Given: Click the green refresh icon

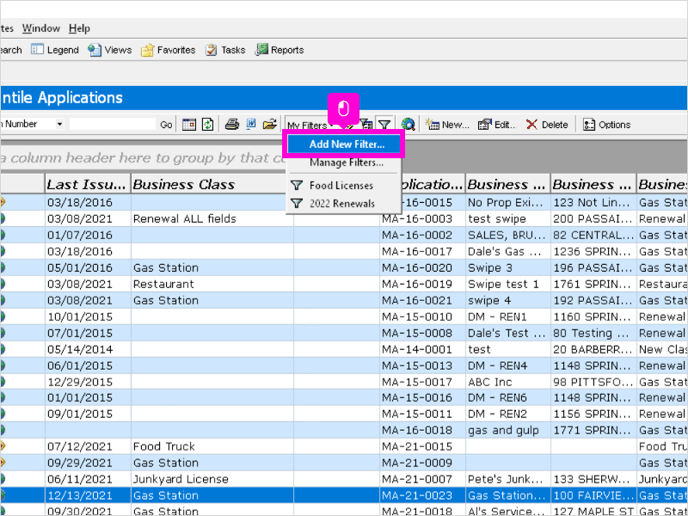Looking at the screenshot, I should coord(208,125).
